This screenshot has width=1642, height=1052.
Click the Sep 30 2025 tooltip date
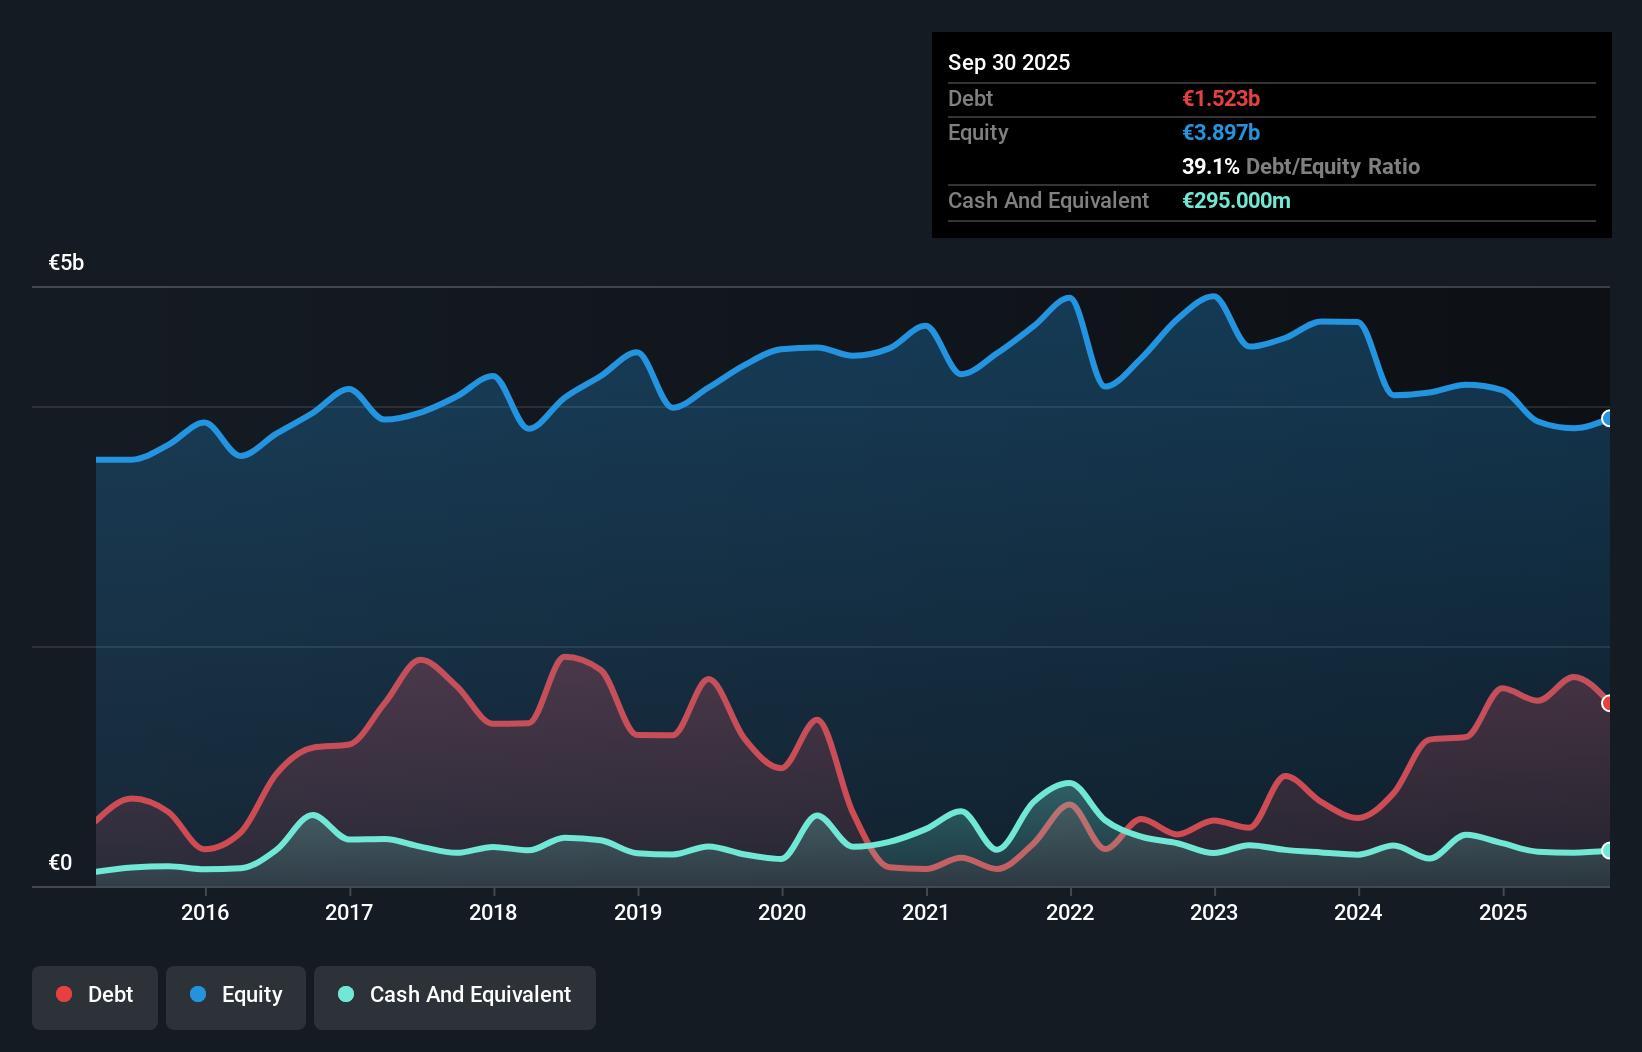coord(1009,62)
